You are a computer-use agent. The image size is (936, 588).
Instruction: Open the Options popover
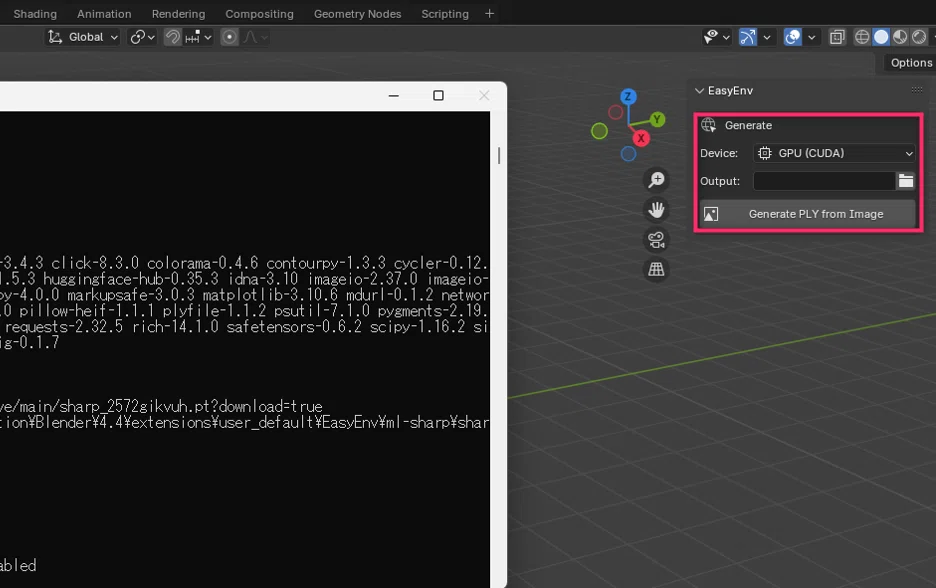pos(911,63)
